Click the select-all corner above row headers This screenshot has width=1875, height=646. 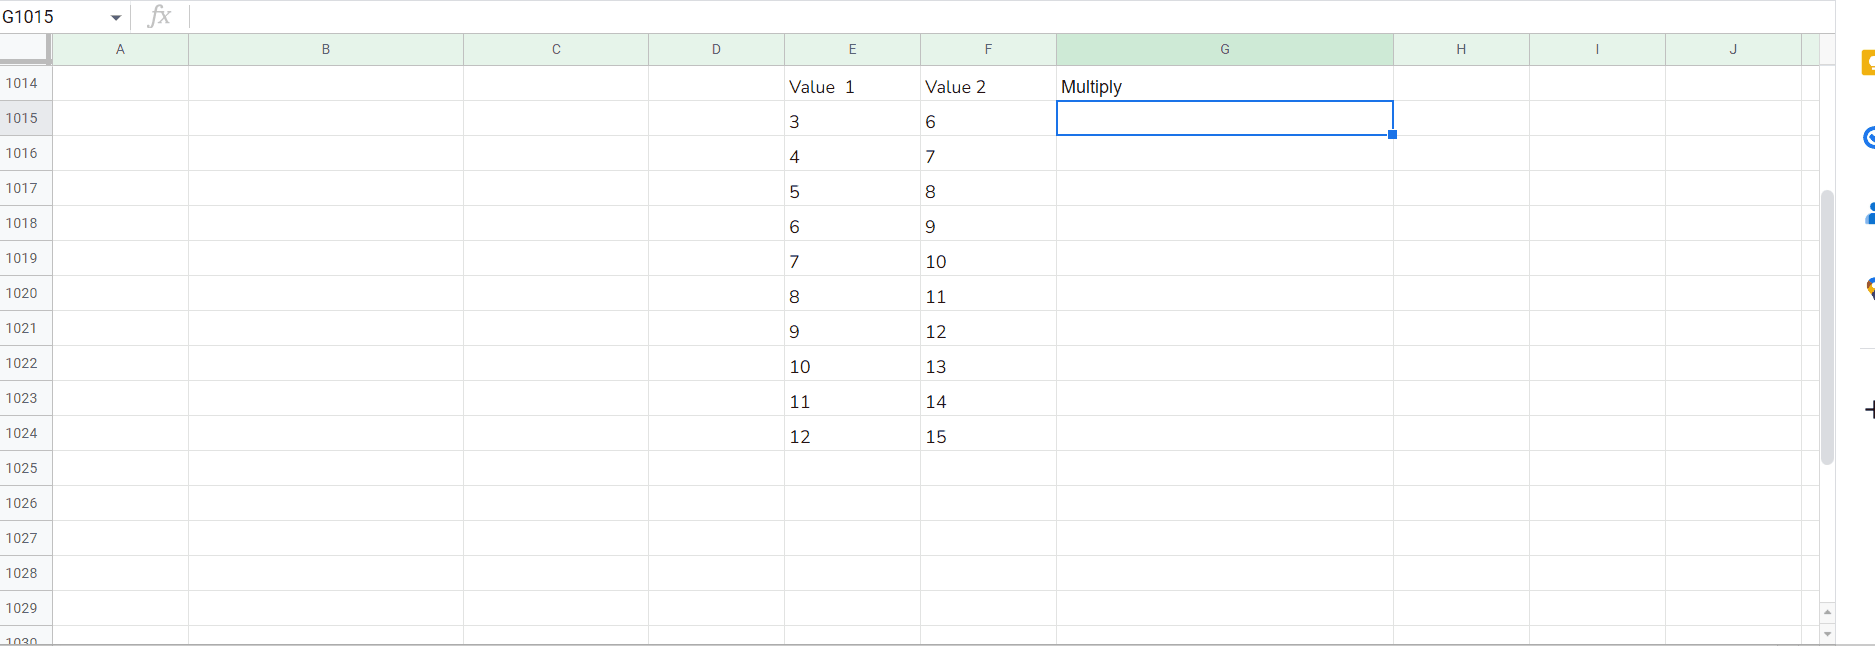tap(25, 47)
